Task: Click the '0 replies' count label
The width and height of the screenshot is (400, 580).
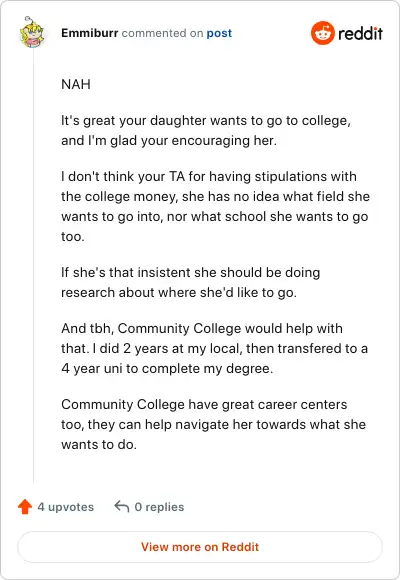Action: pos(159,507)
